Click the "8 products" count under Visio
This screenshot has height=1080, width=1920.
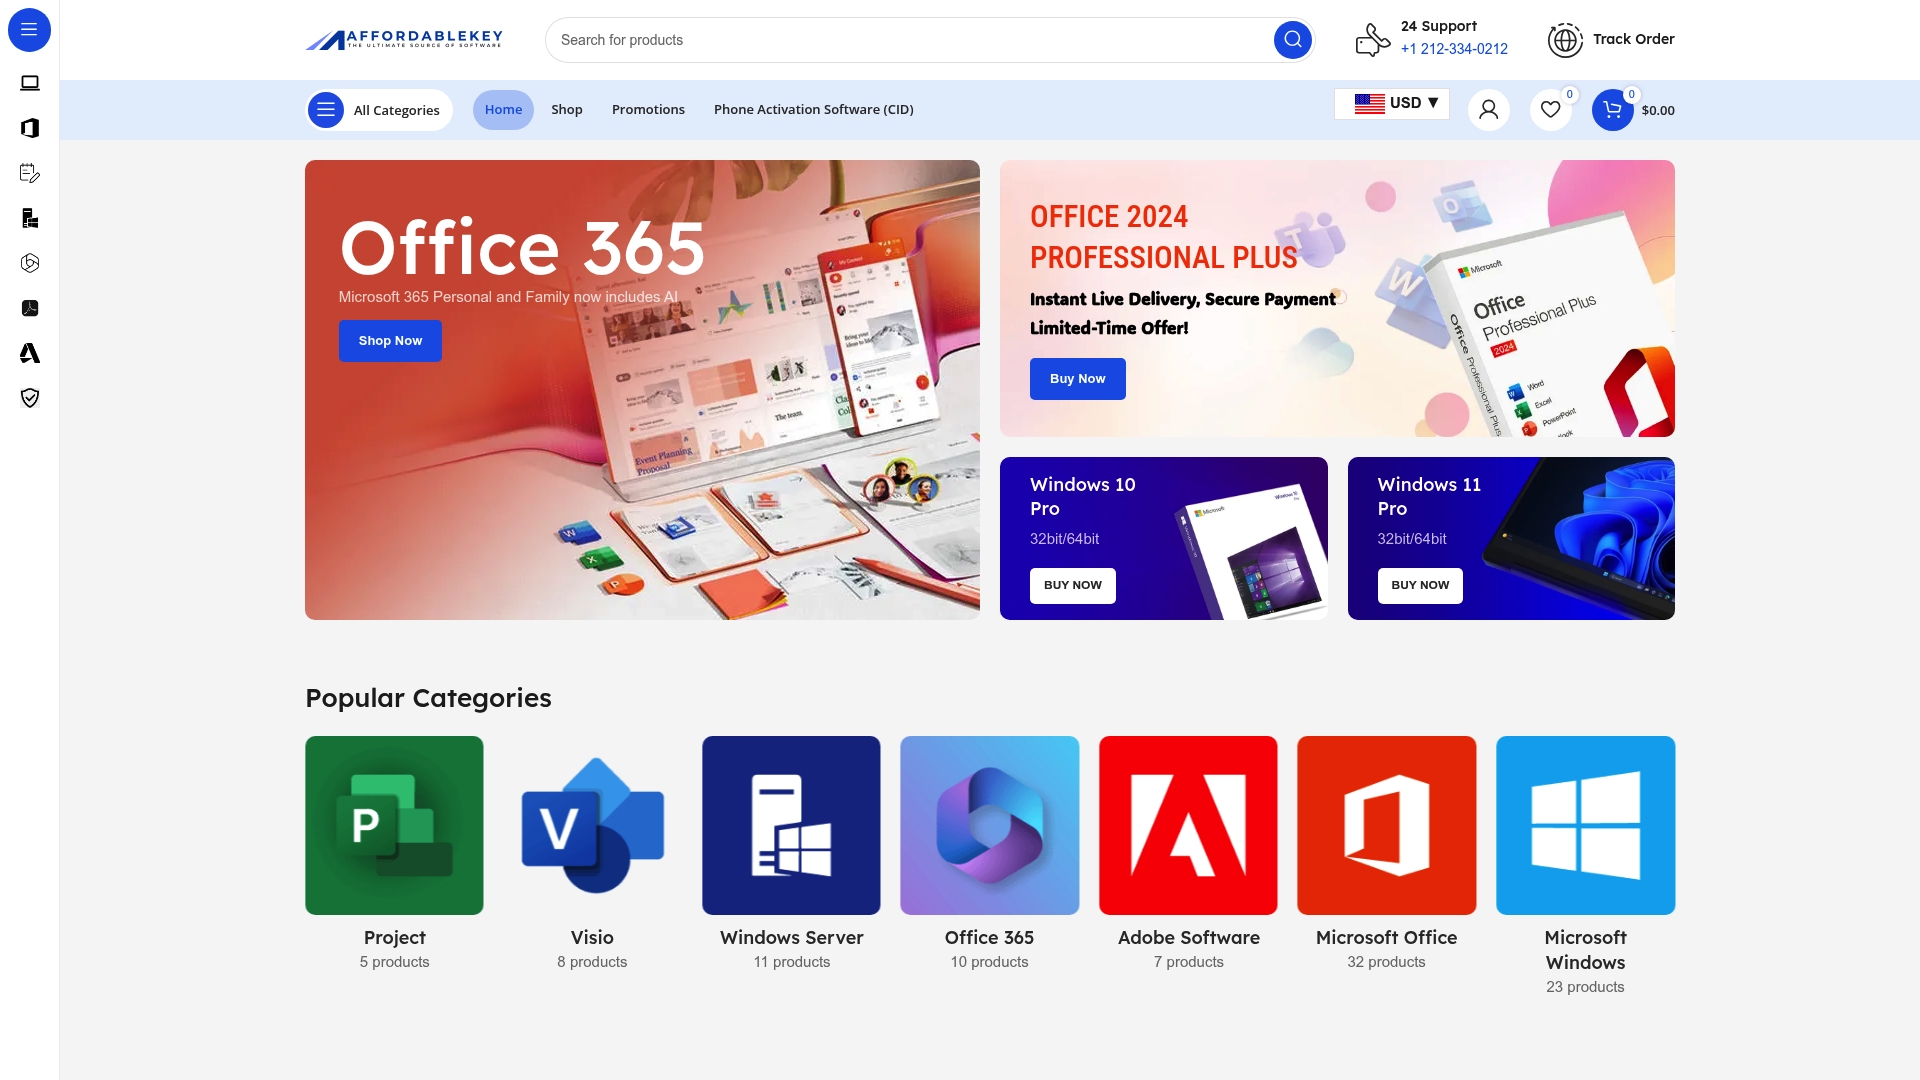[592, 962]
